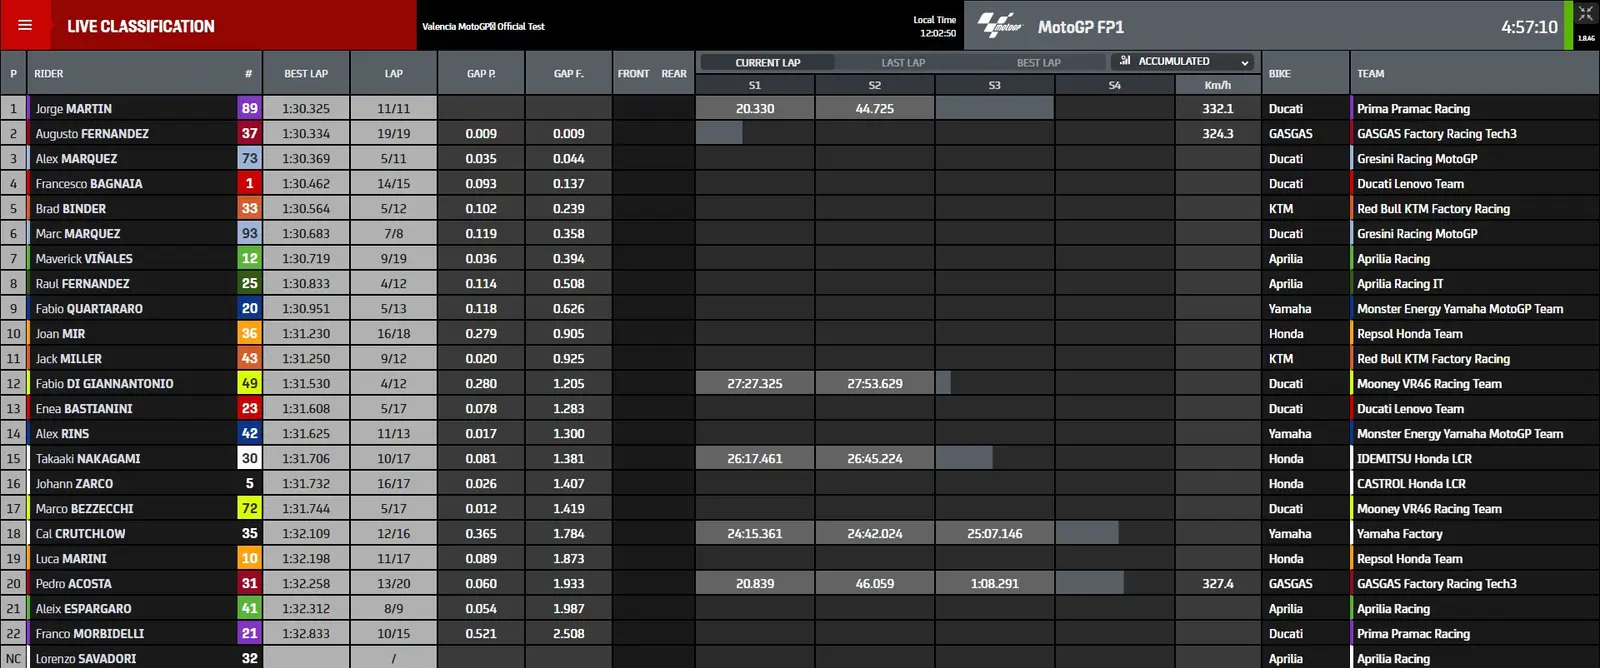The image size is (1600, 668).
Task: Select rider Joan MIR
Action: point(60,333)
